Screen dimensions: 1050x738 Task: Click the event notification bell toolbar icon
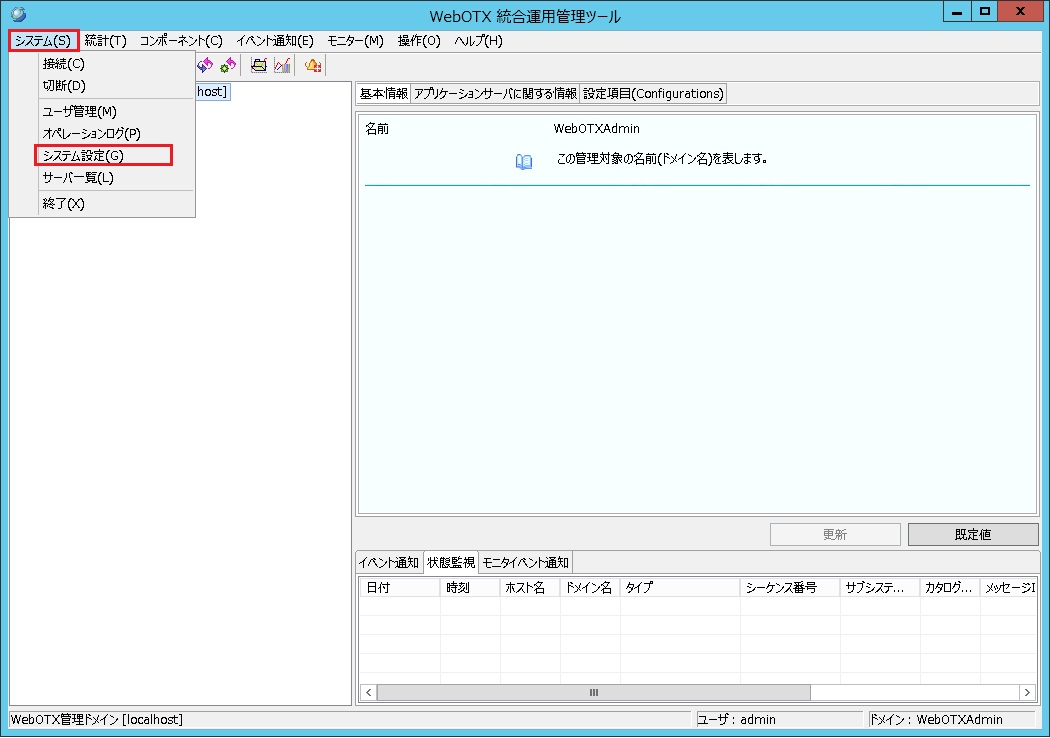click(x=312, y=65)
